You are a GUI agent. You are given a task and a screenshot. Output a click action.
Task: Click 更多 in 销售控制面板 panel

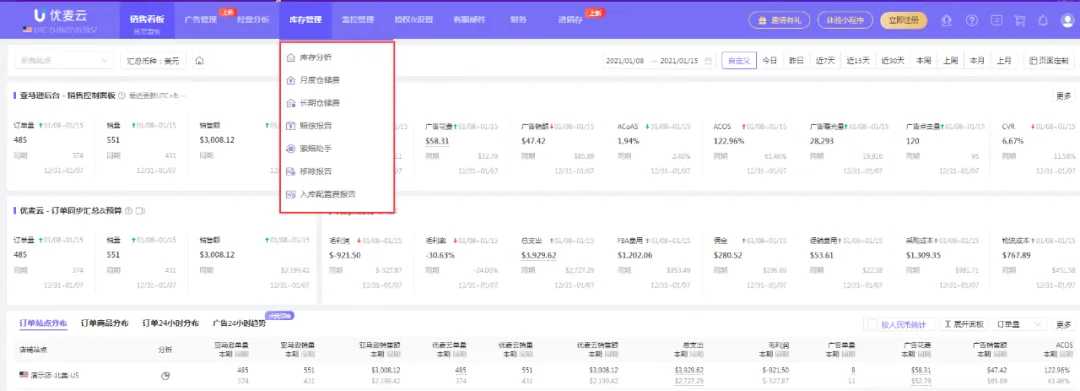(1063, 96)
